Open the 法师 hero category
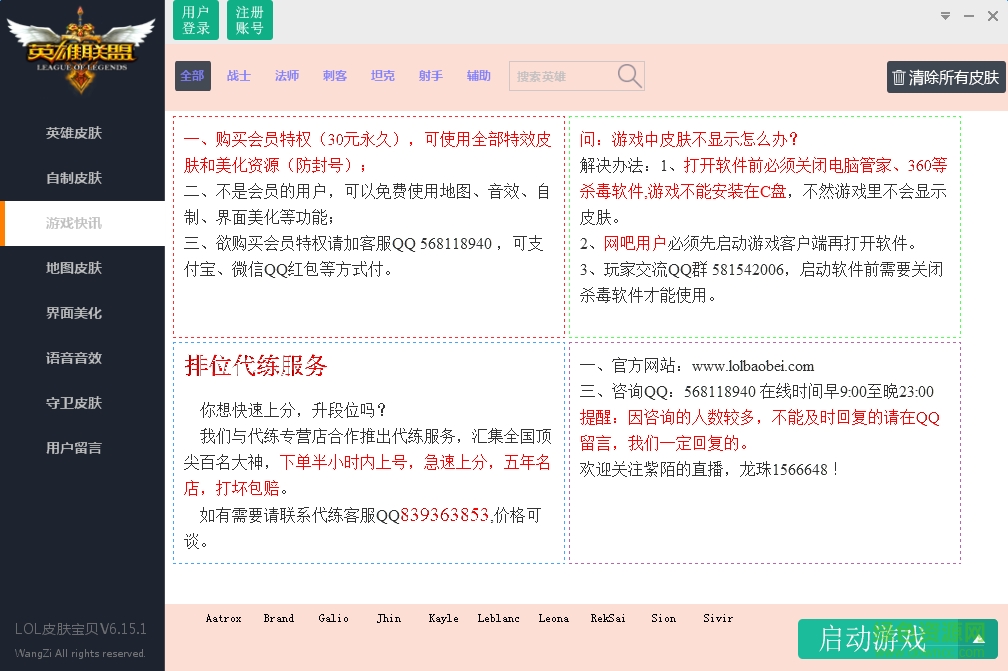 (286, 75)
